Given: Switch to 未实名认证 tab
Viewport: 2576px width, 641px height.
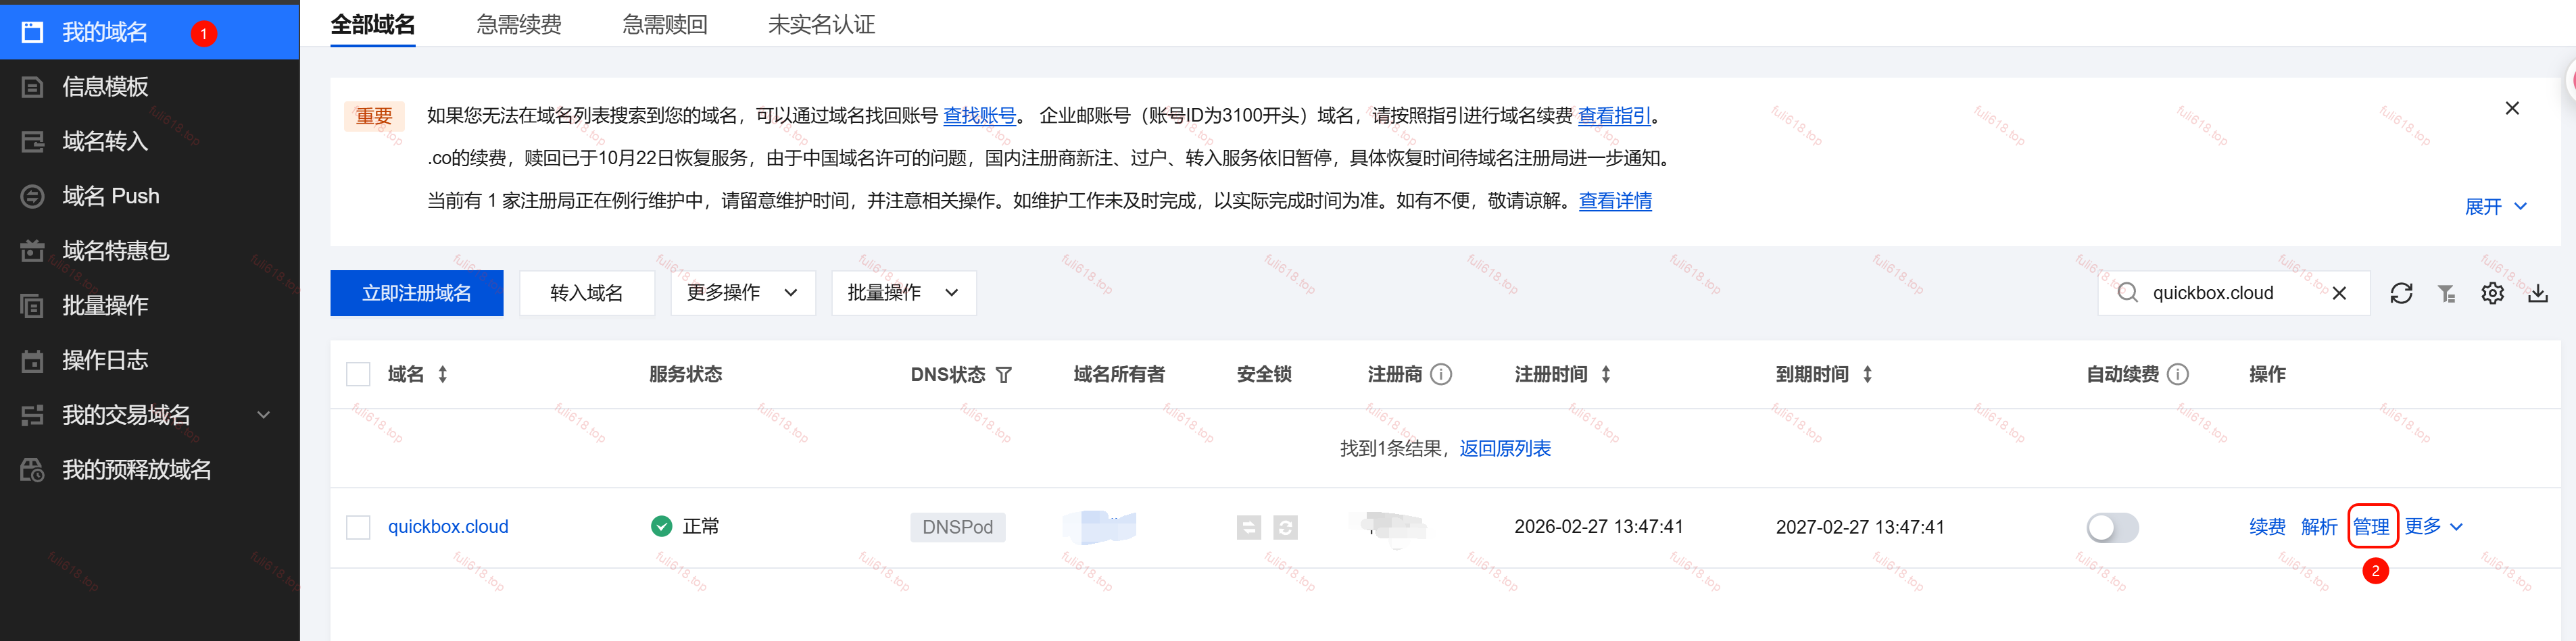Looking at the screenshot, I should click(821, 24).
